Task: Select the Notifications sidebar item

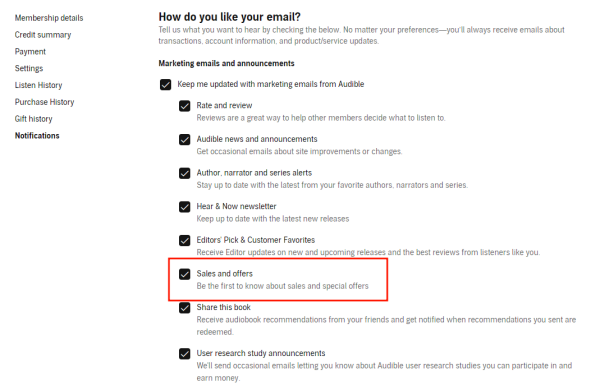Action: pyautogui.click(x=37, y=136)
